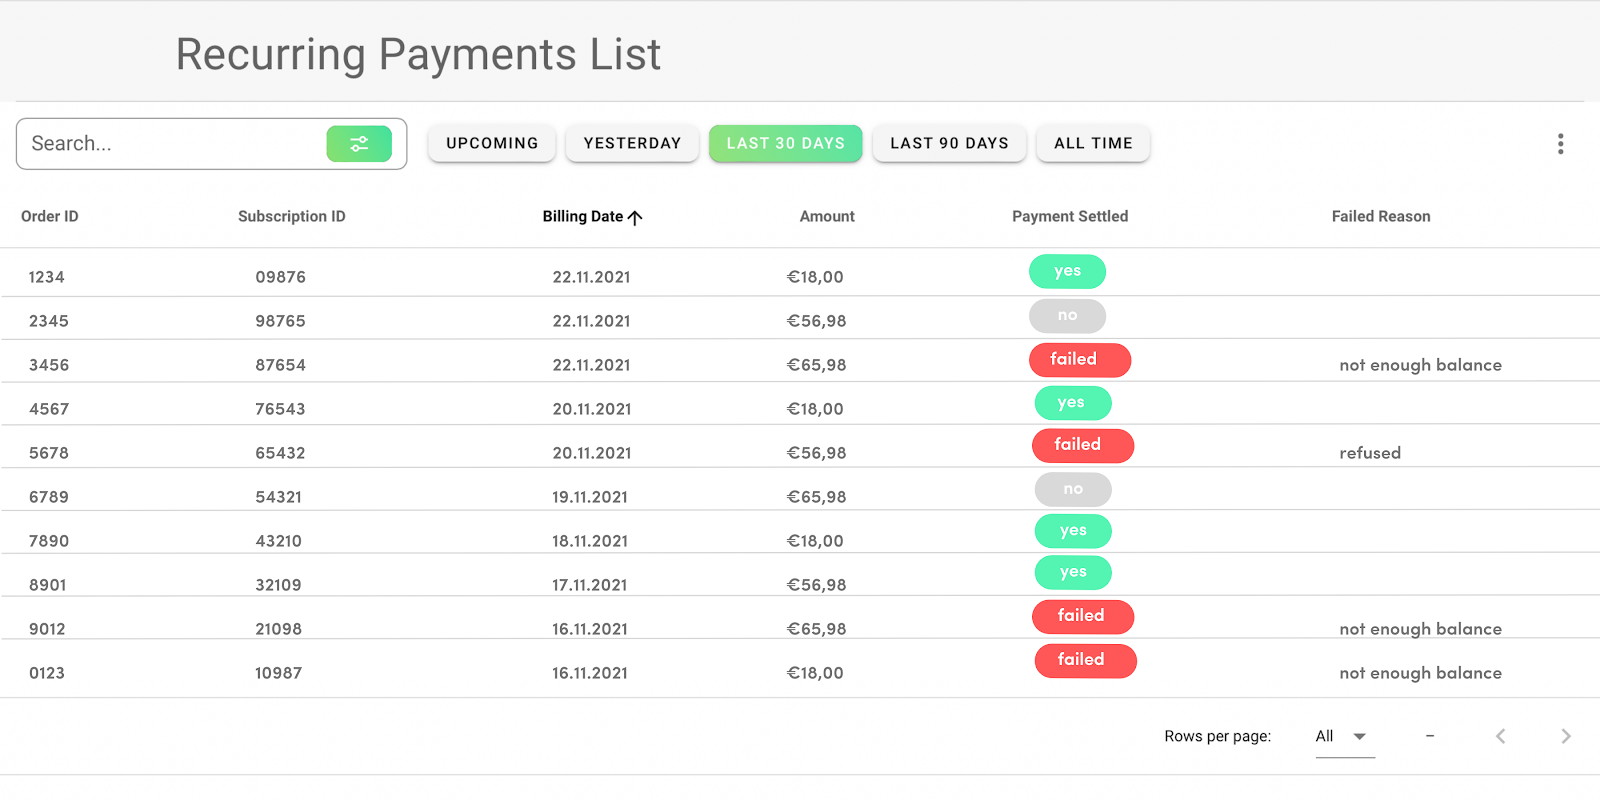1600x800 pixels.
Task: Select order ID 9012 cell
Action: 47,629
